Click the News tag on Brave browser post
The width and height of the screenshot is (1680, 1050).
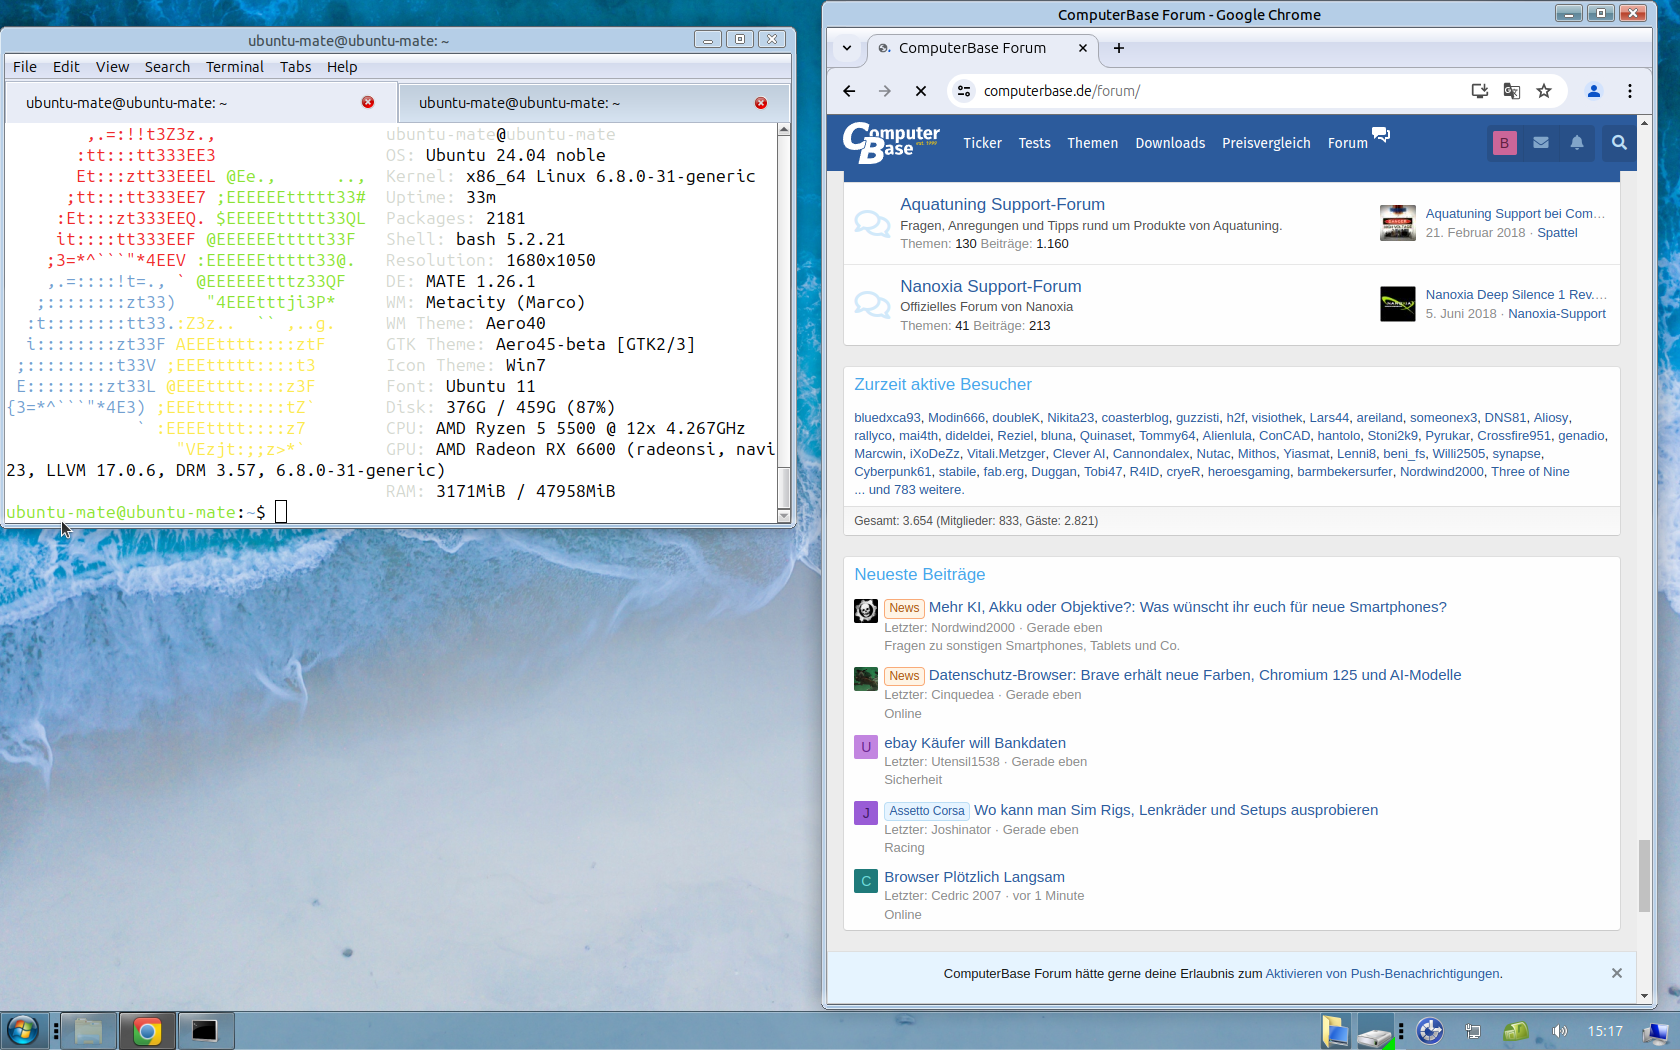coord(904,676)
